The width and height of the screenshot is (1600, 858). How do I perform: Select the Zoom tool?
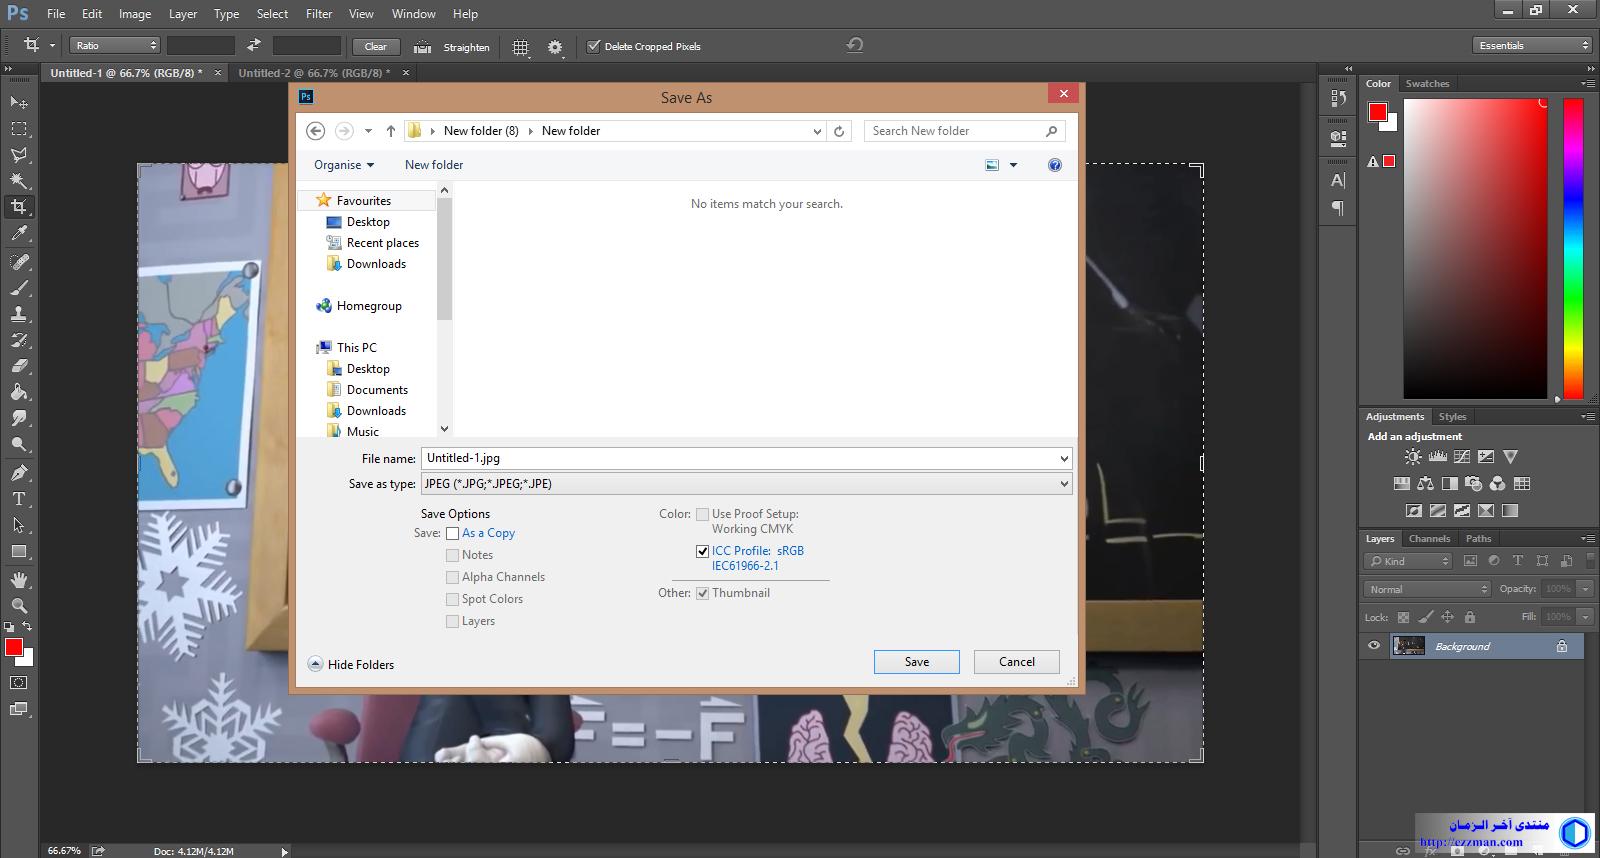(19, 606)
